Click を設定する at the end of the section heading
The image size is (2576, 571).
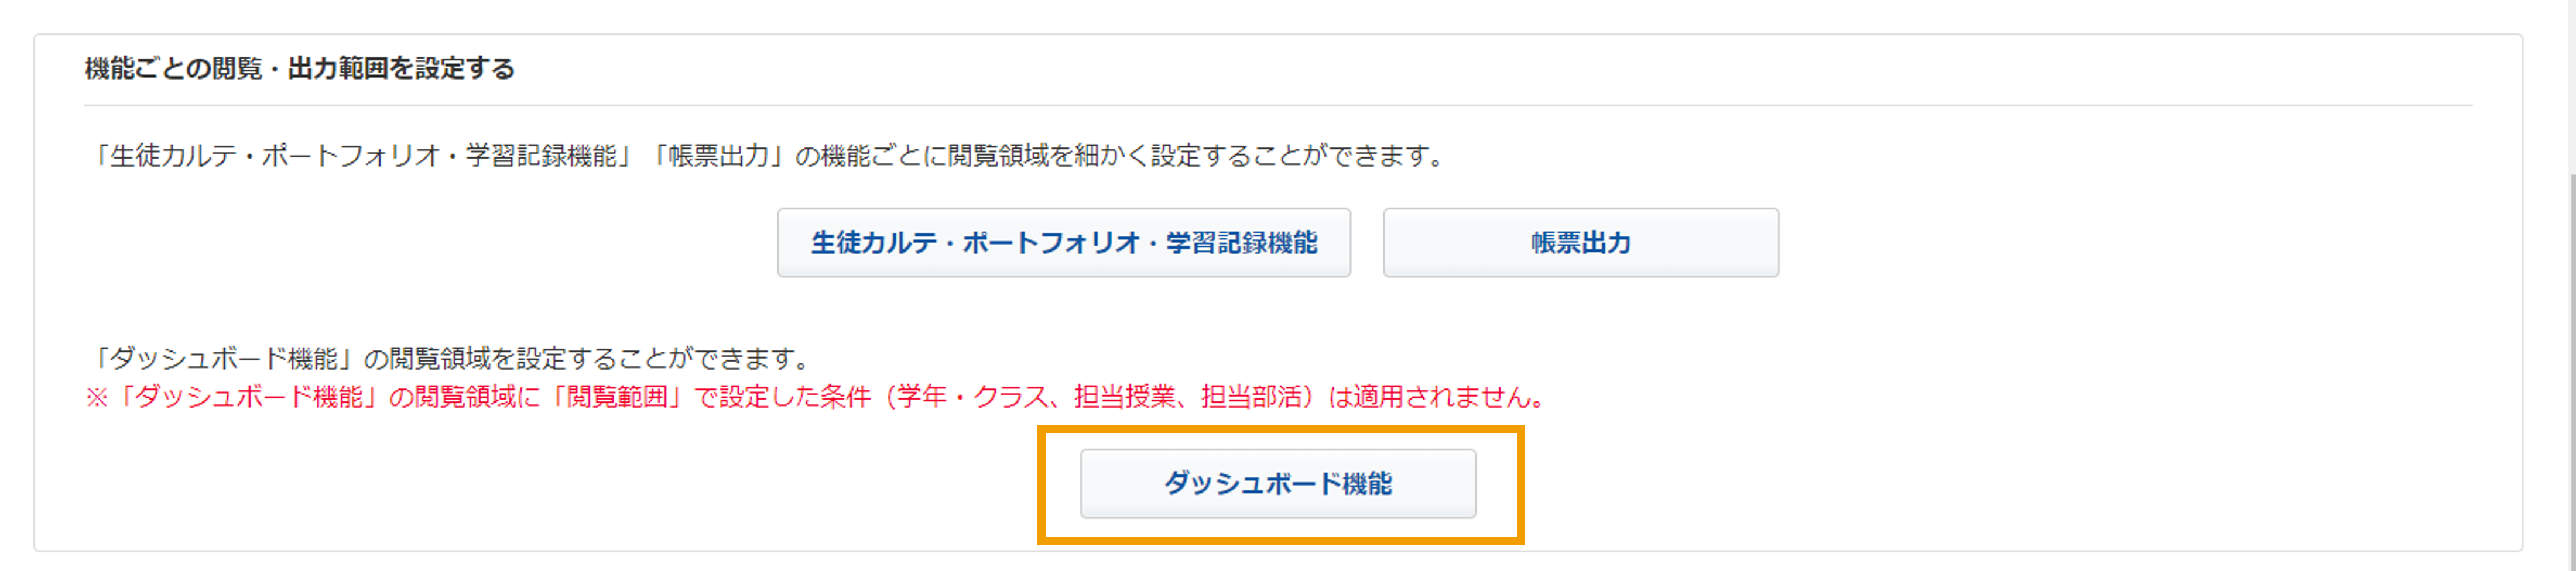tap(451, 68)
